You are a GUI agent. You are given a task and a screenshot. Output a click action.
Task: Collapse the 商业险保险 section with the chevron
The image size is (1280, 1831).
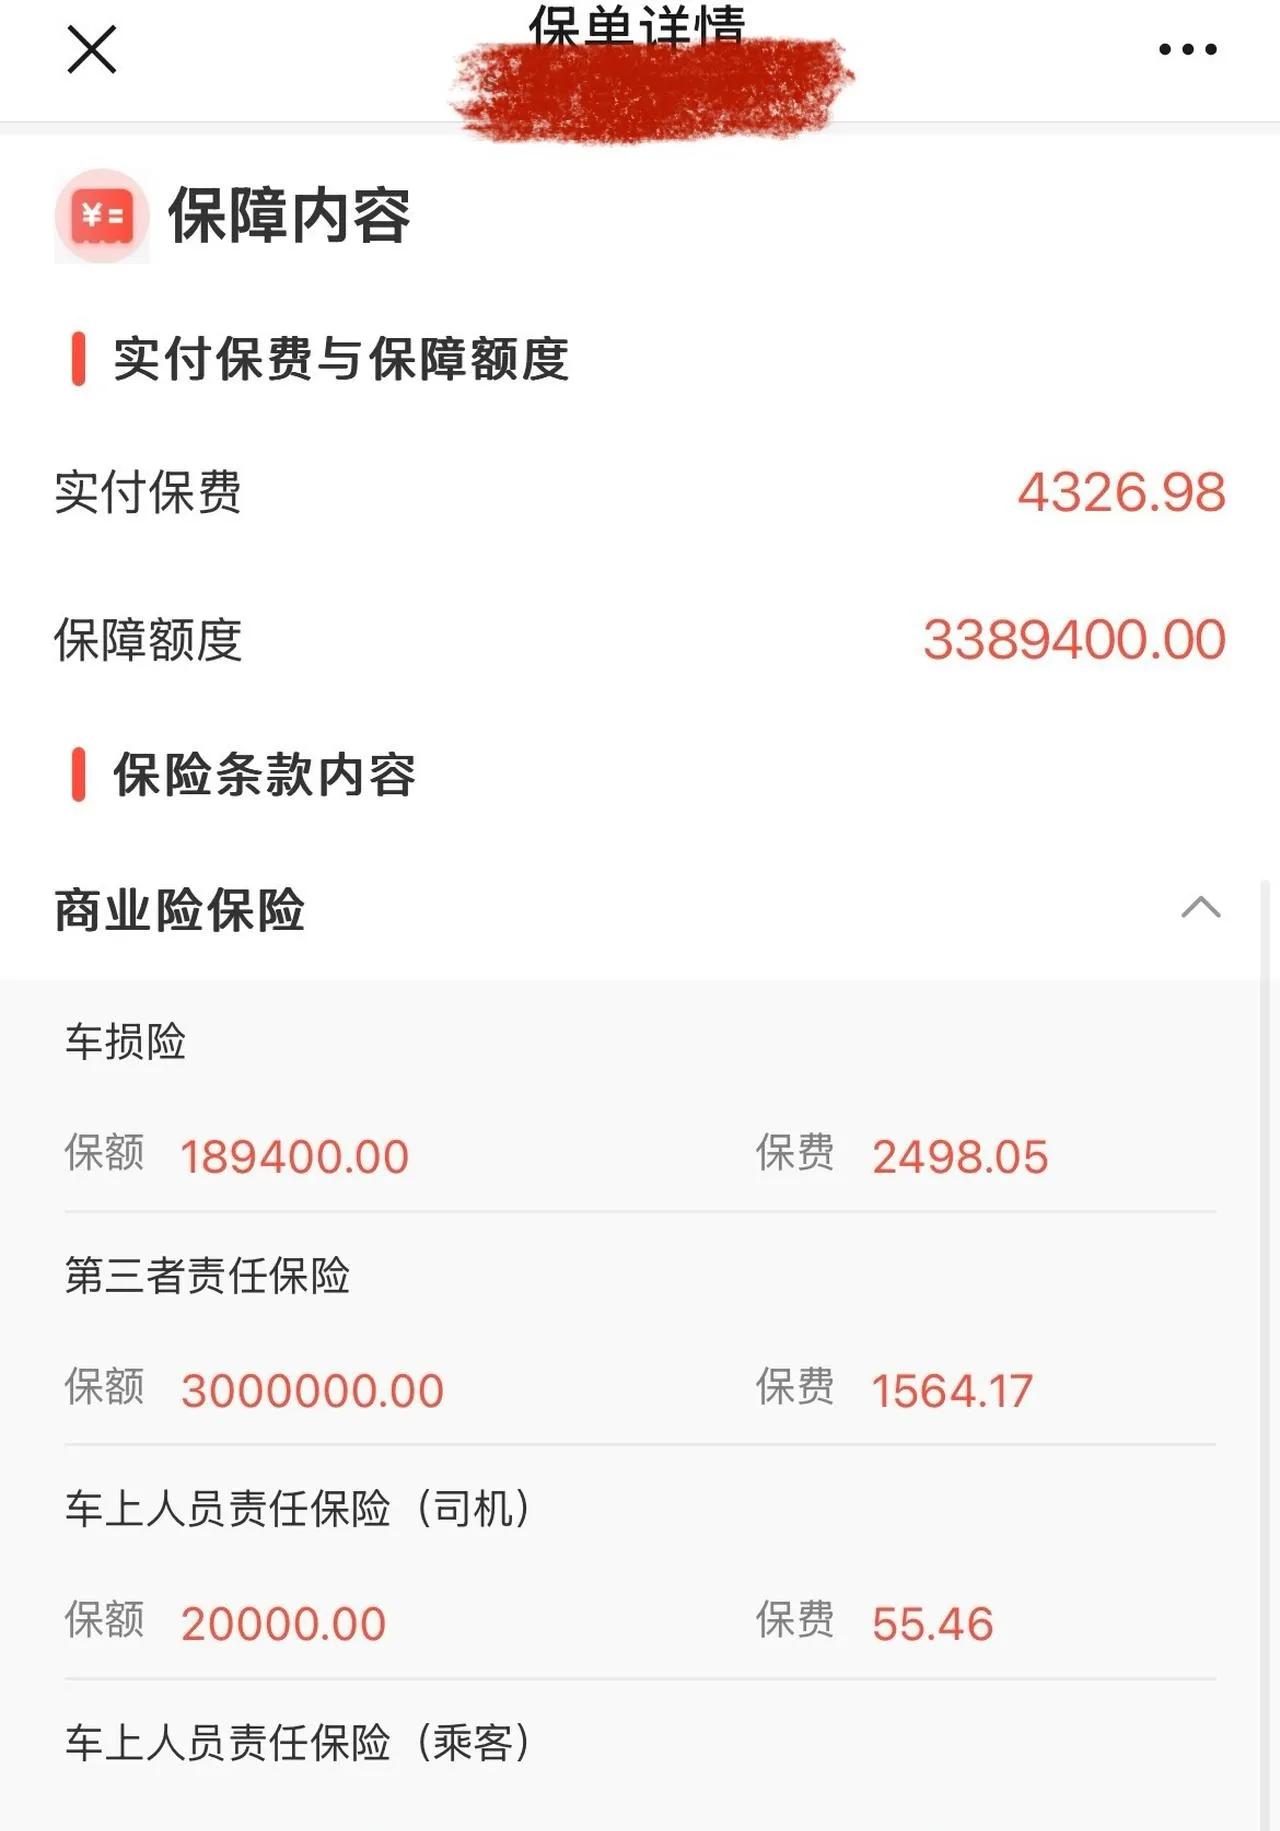[1200, 908]
